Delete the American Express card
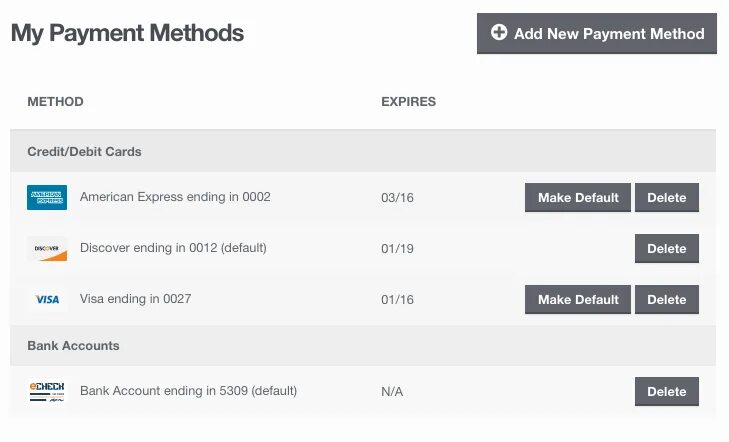This screenshot has height=442, width=729. 666,198
